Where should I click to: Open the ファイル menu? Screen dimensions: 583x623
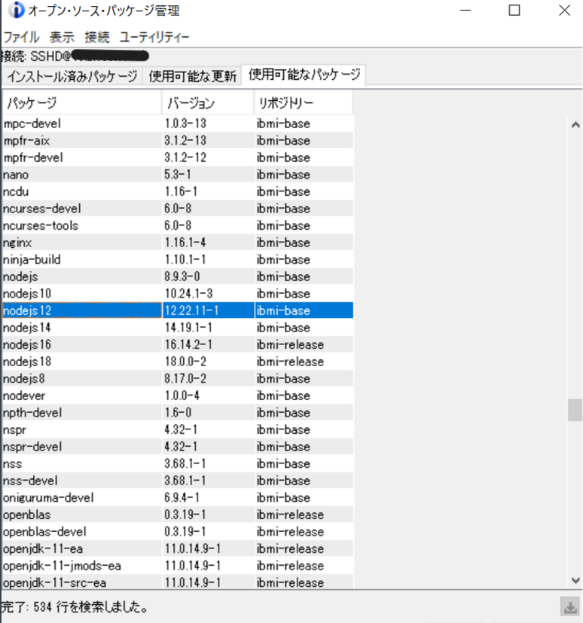21,37
